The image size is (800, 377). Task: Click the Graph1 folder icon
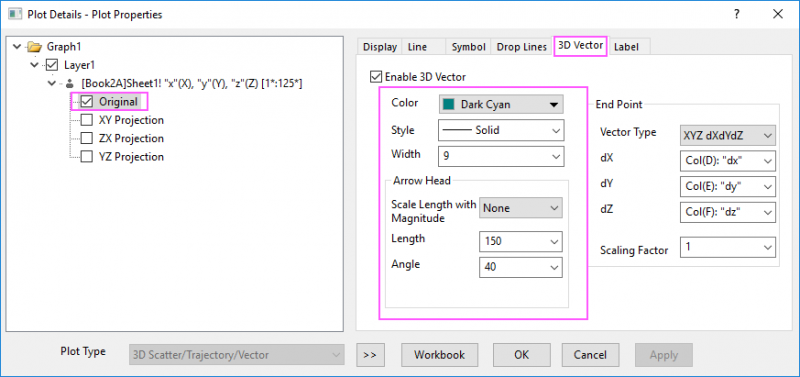pyautogui.click(x=34, y=47)
